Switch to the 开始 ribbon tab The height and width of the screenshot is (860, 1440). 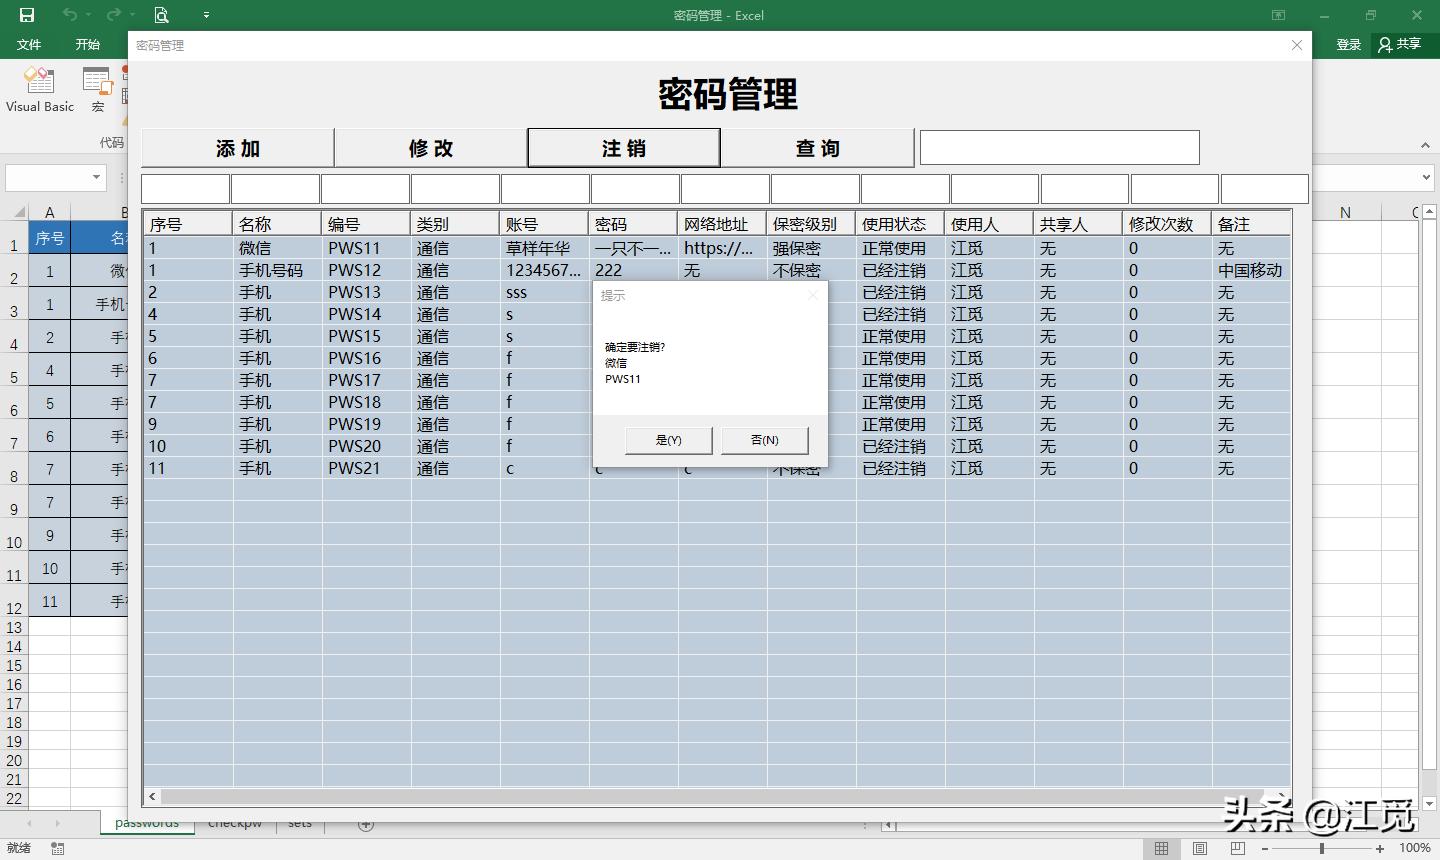pyautogui.click(x=86, y=44)
